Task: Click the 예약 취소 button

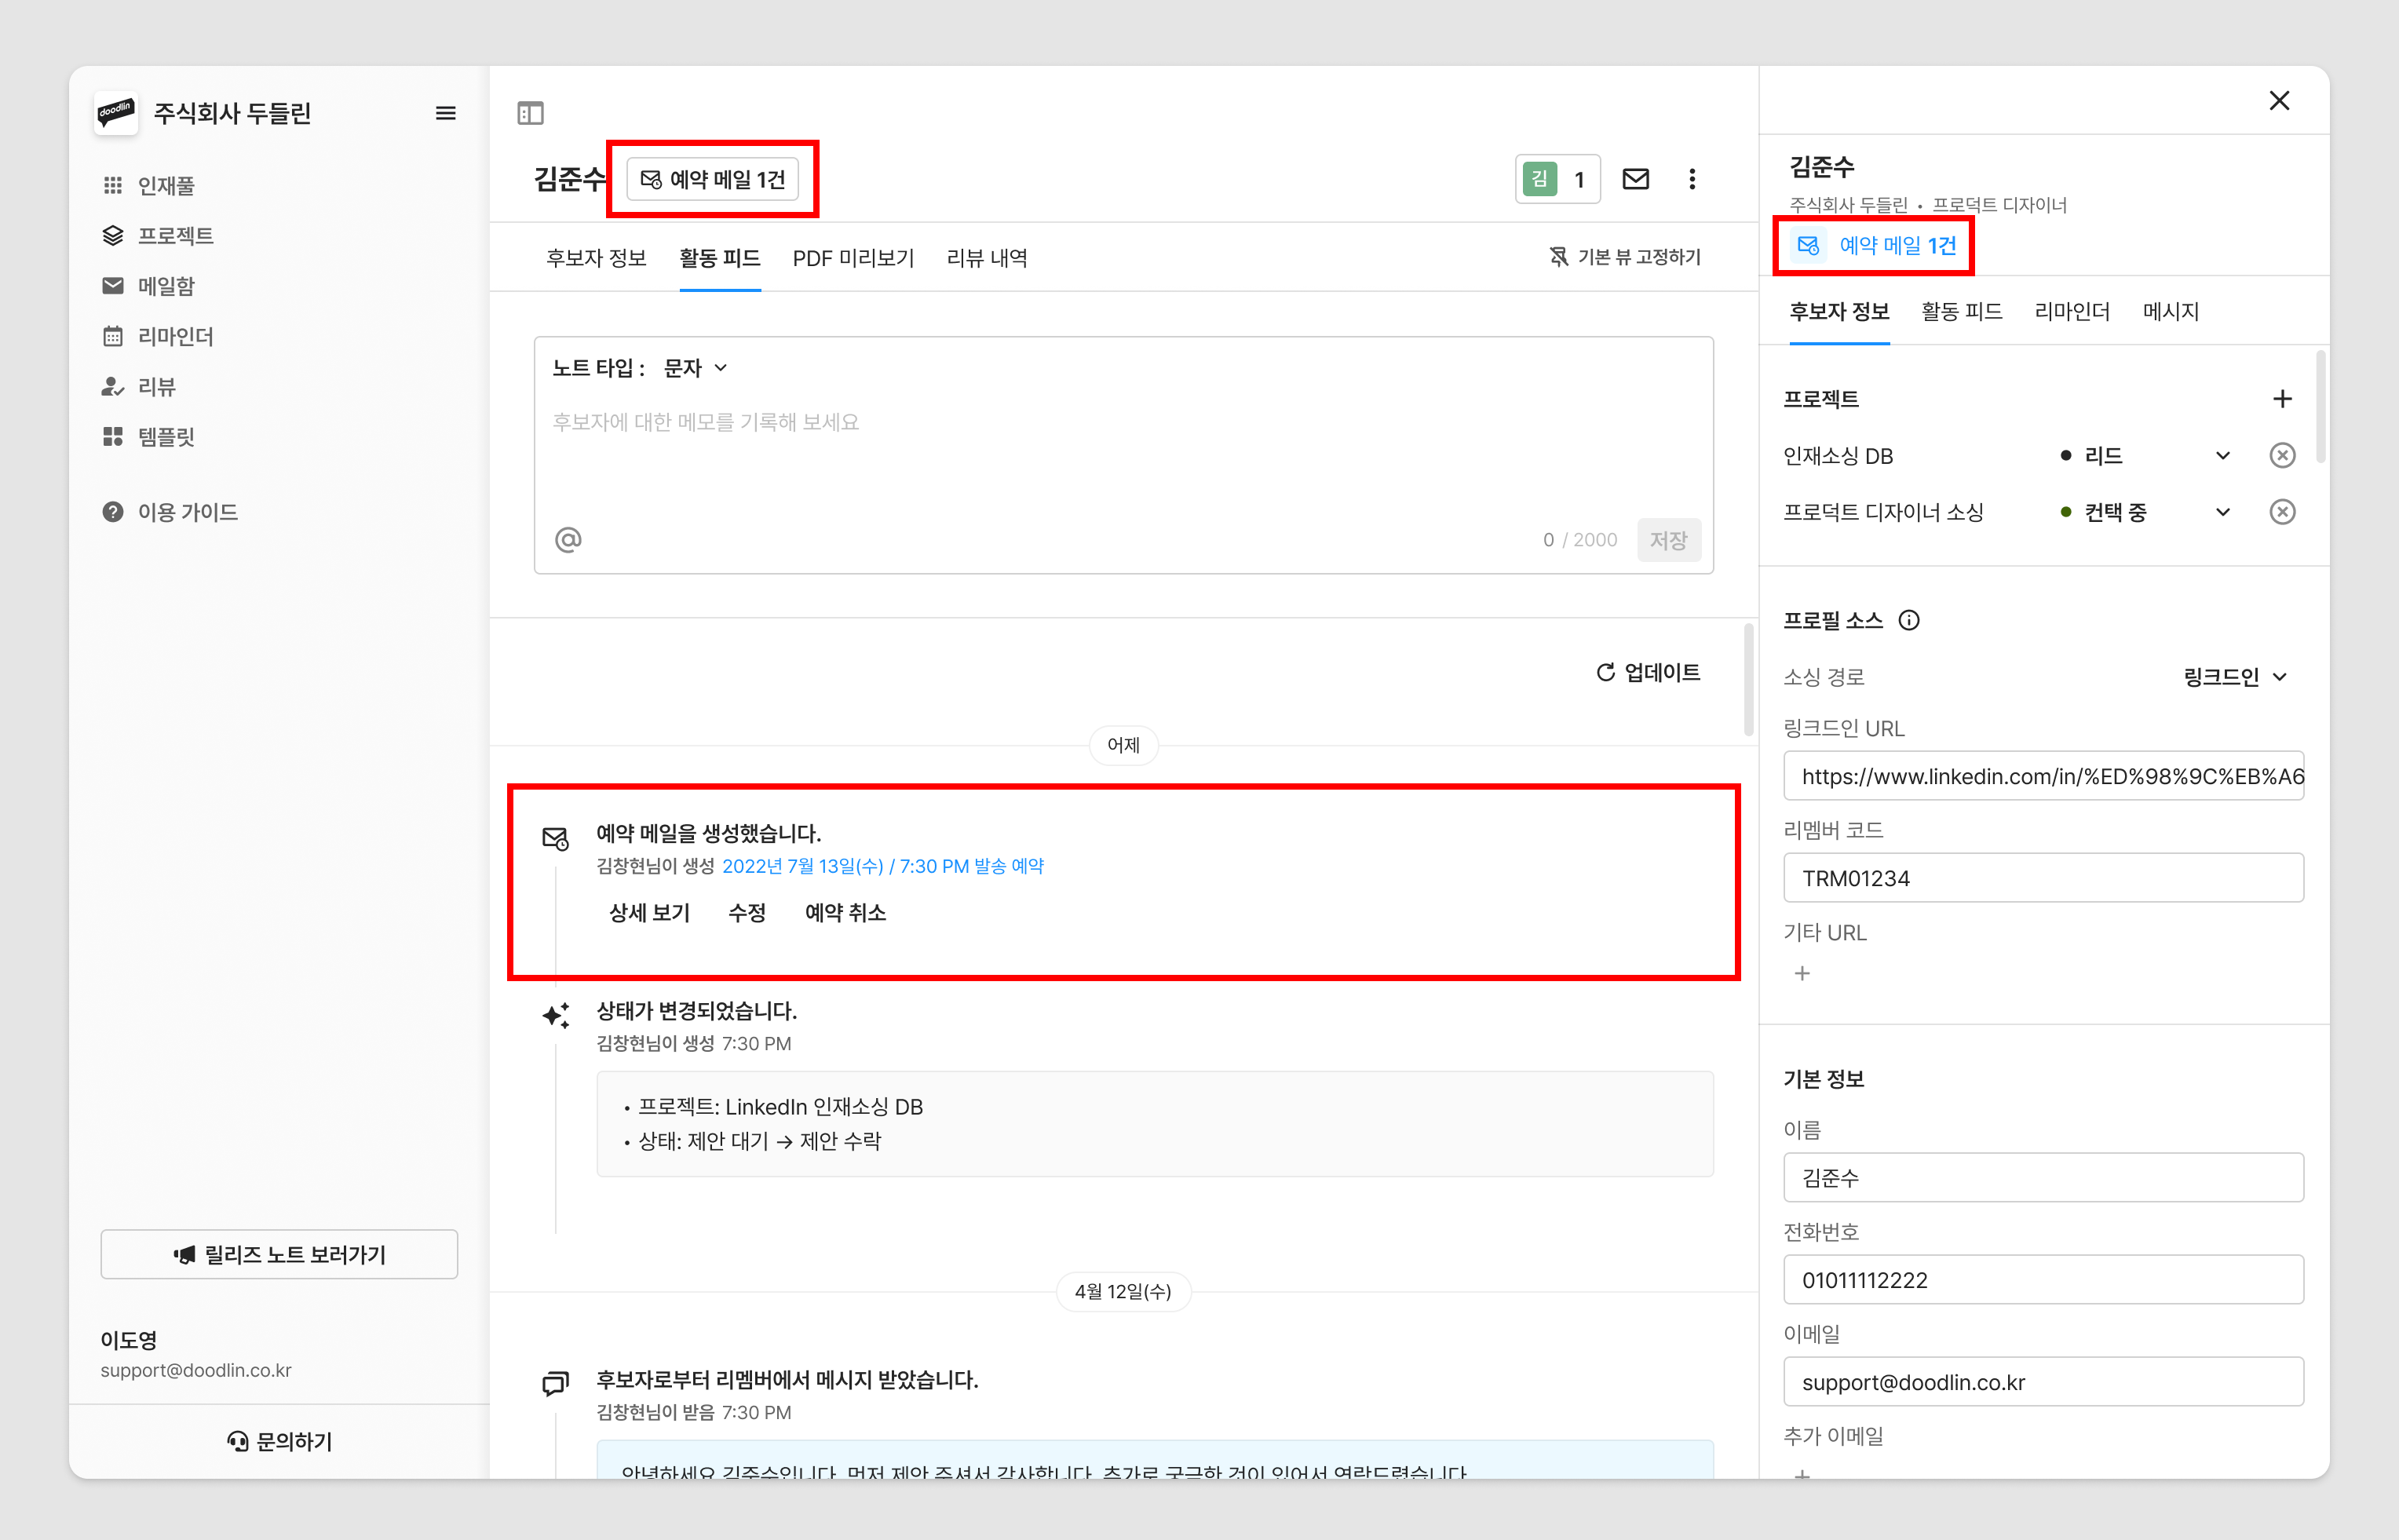Action: (x=845, y=912)
